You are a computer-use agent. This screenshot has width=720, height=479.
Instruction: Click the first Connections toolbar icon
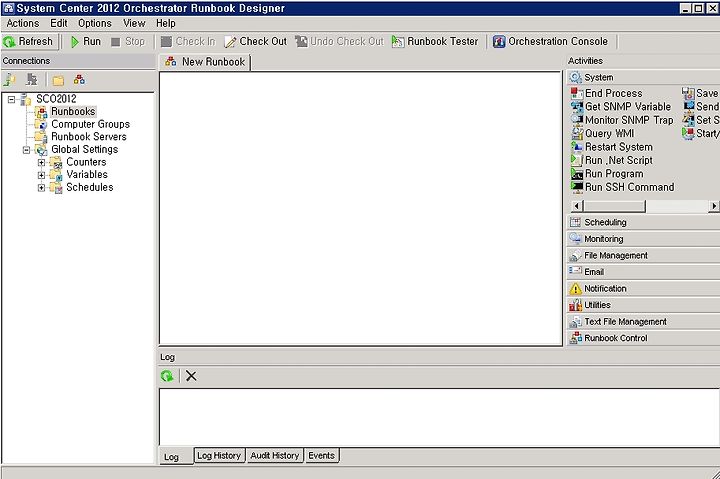[x=9, y=80]
